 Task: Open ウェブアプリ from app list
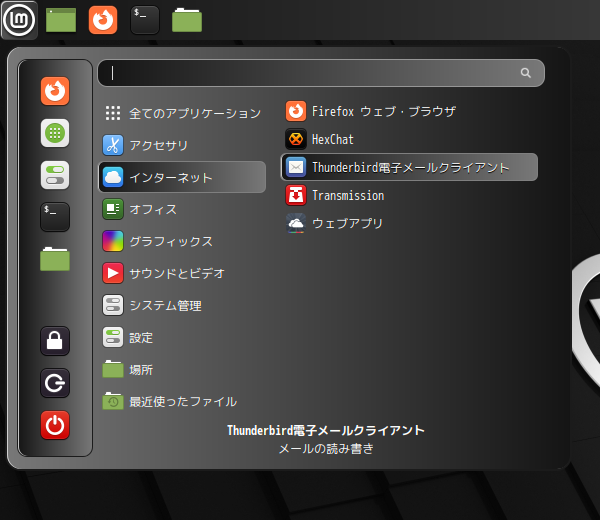[x=409, y=223]
